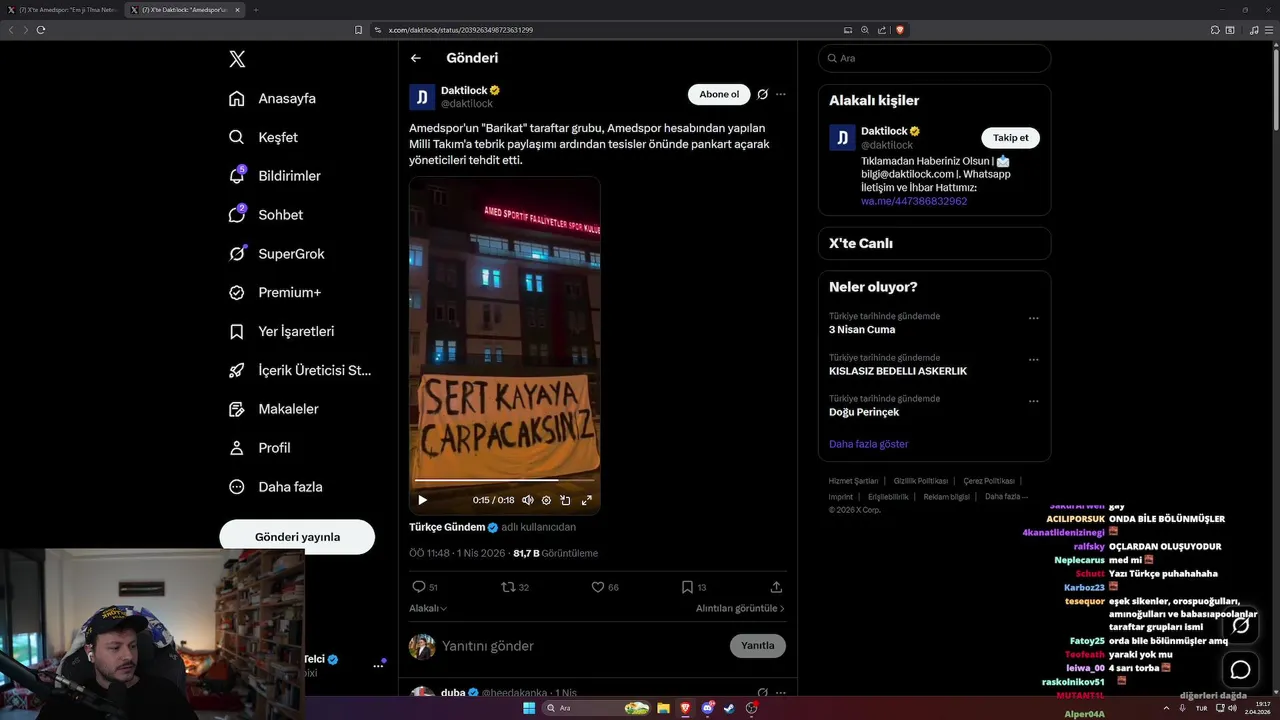Open Doğu Perinçek trend
This screenshot has width=1280, height=720.
pyautogui.click(x=864, y=412)
